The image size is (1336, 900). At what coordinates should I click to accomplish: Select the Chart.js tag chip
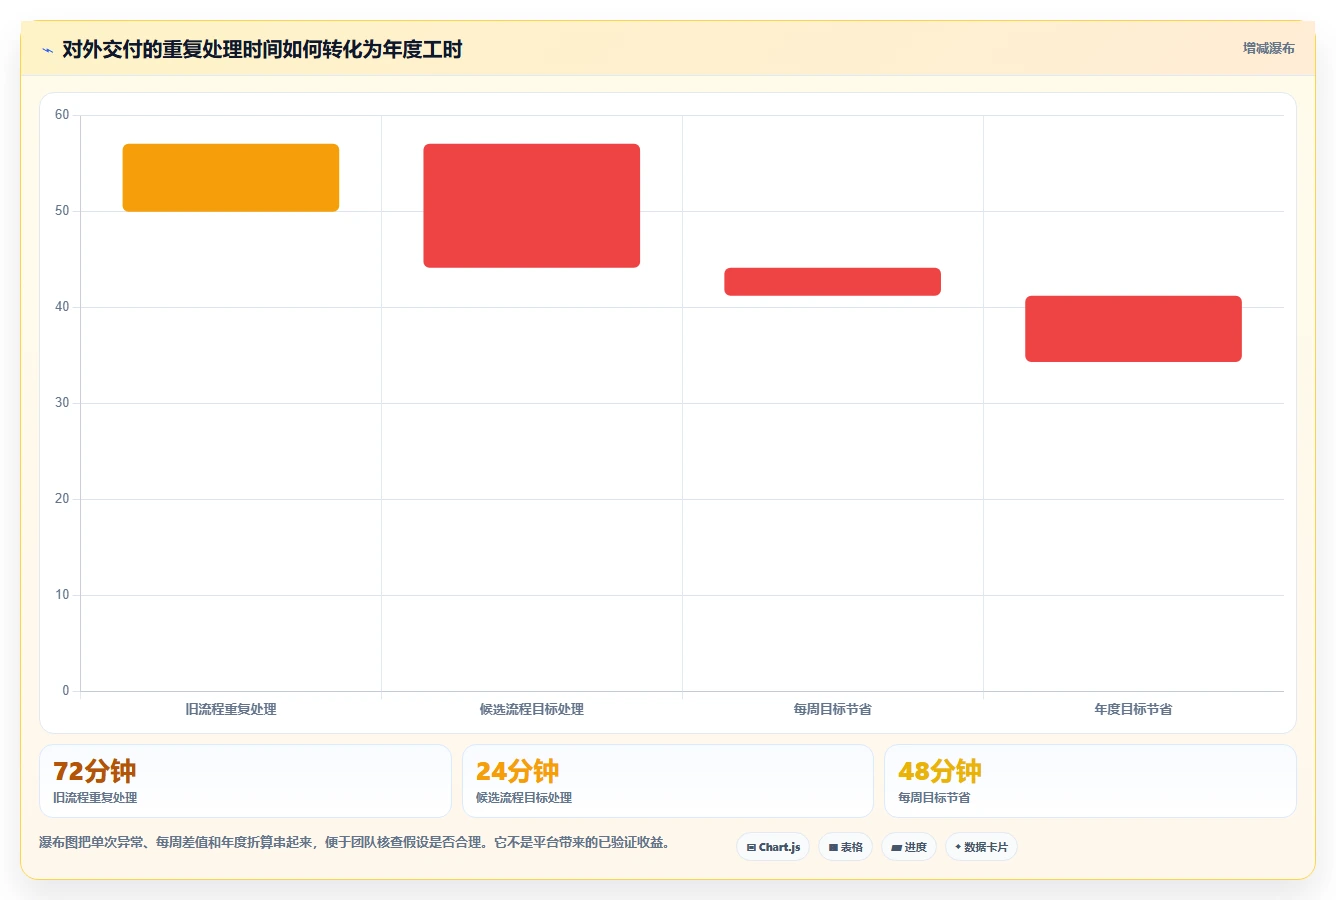(x=773, y=847)
